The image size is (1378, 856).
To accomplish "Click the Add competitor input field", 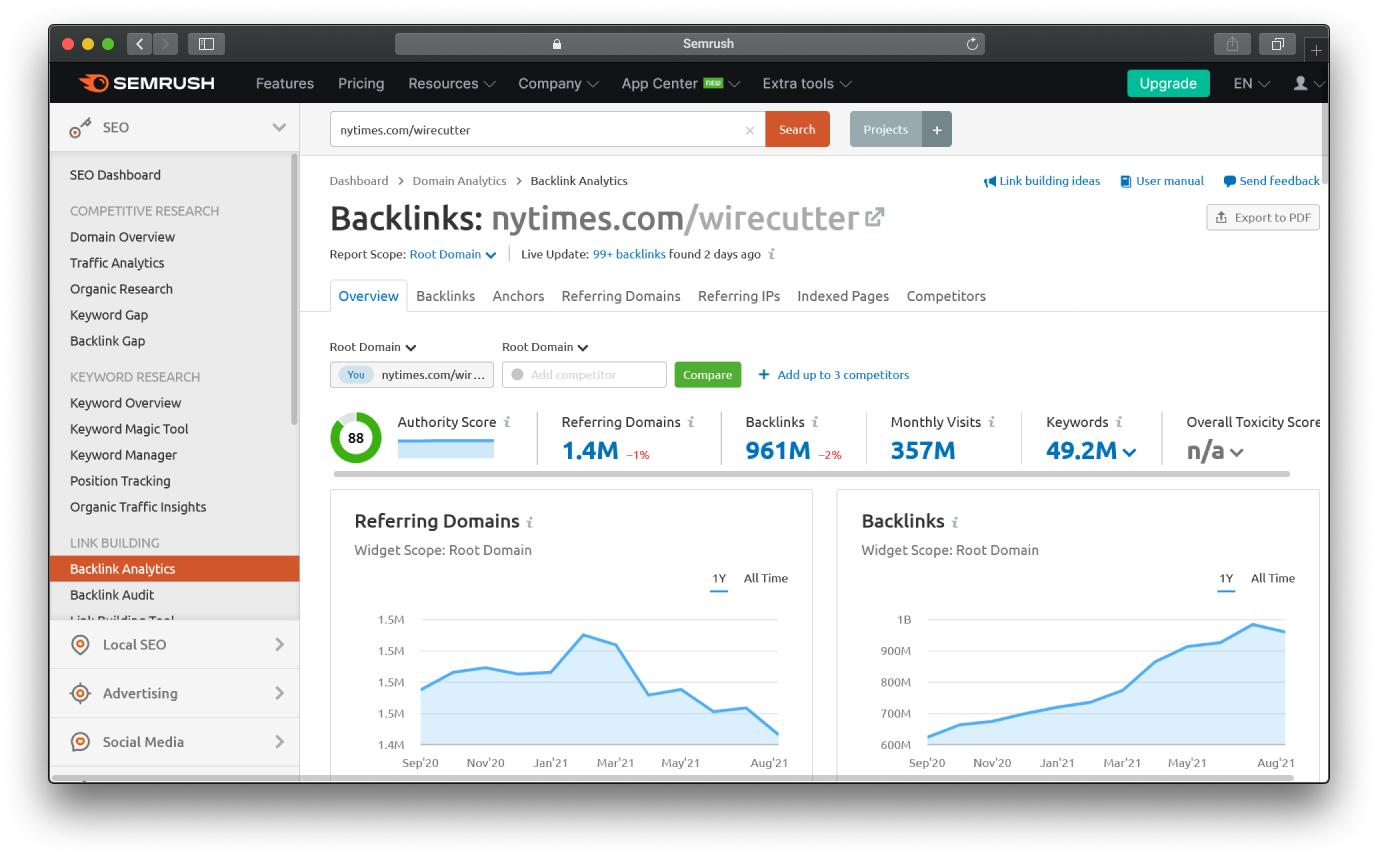I will tap(584, 375).
